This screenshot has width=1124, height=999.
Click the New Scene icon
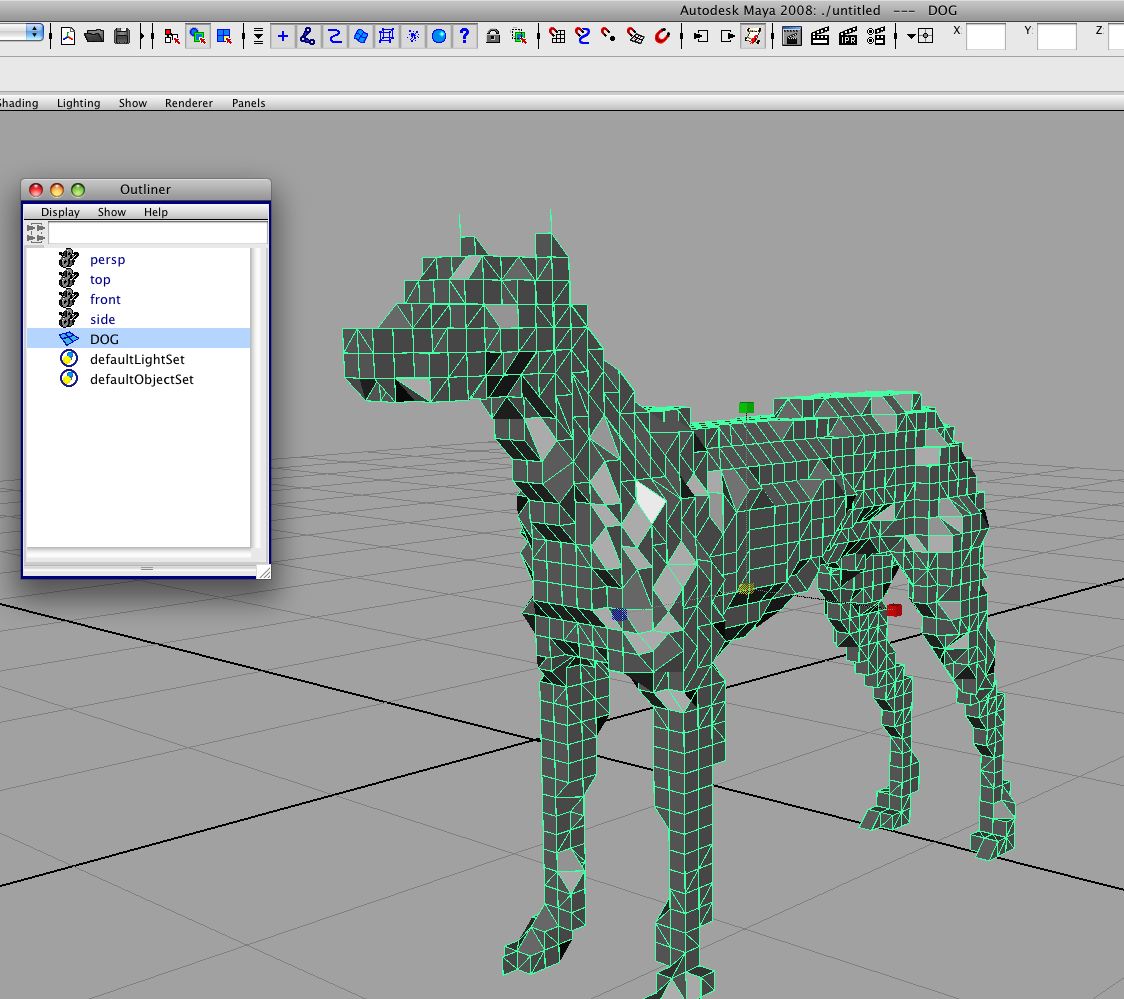pyautogui.click(x=68, y=36)
